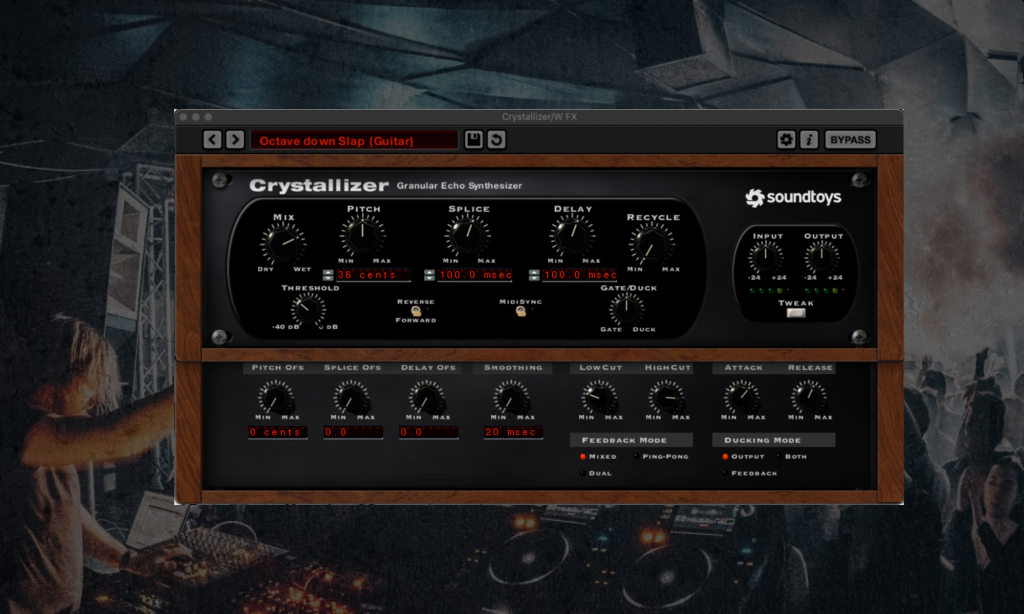Viewport: 1024px width, 614px height.
Task: Click the Splice msec value stepper
Action: 430,275
